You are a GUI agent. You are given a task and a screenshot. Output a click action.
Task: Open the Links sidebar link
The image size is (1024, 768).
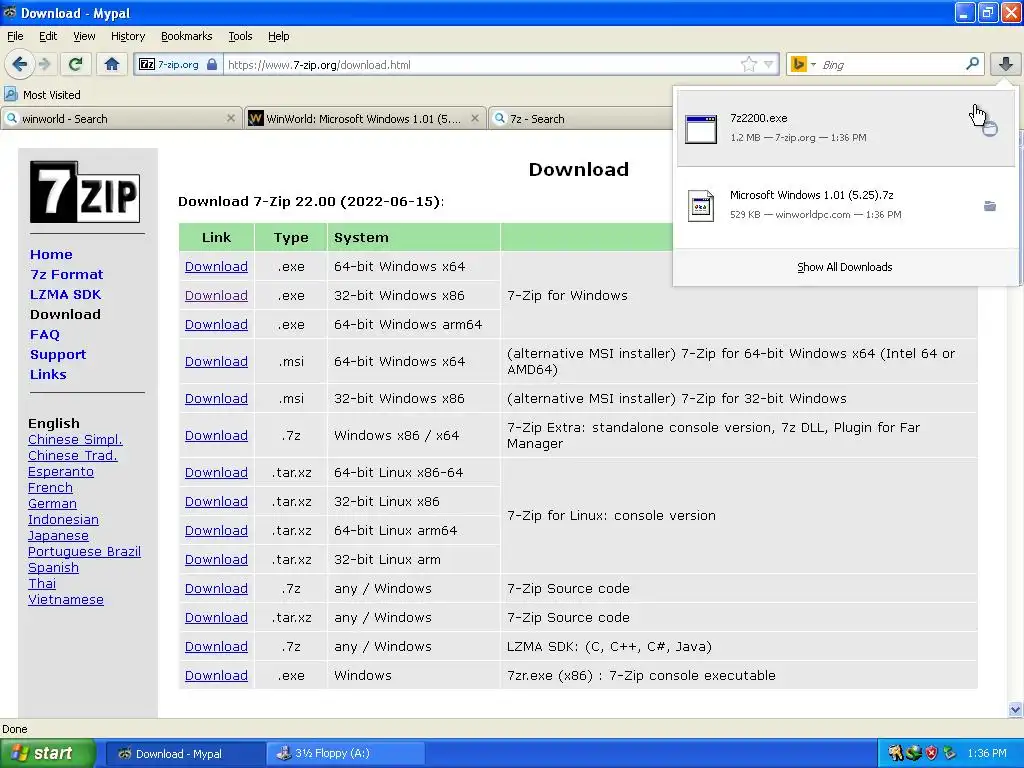point(48,374)
